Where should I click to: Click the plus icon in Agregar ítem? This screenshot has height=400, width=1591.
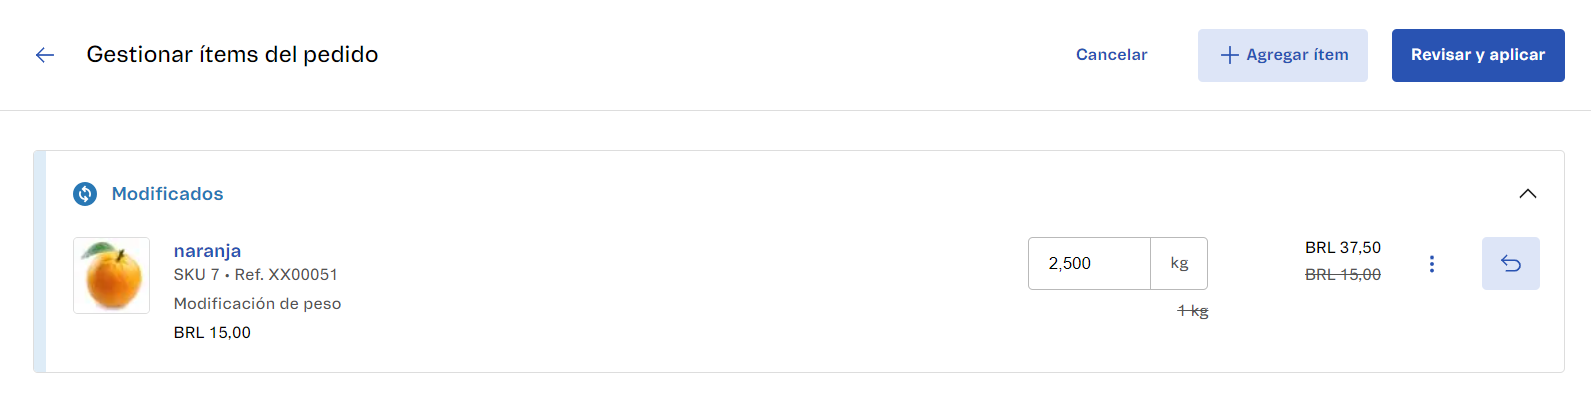click(1229, 55)
